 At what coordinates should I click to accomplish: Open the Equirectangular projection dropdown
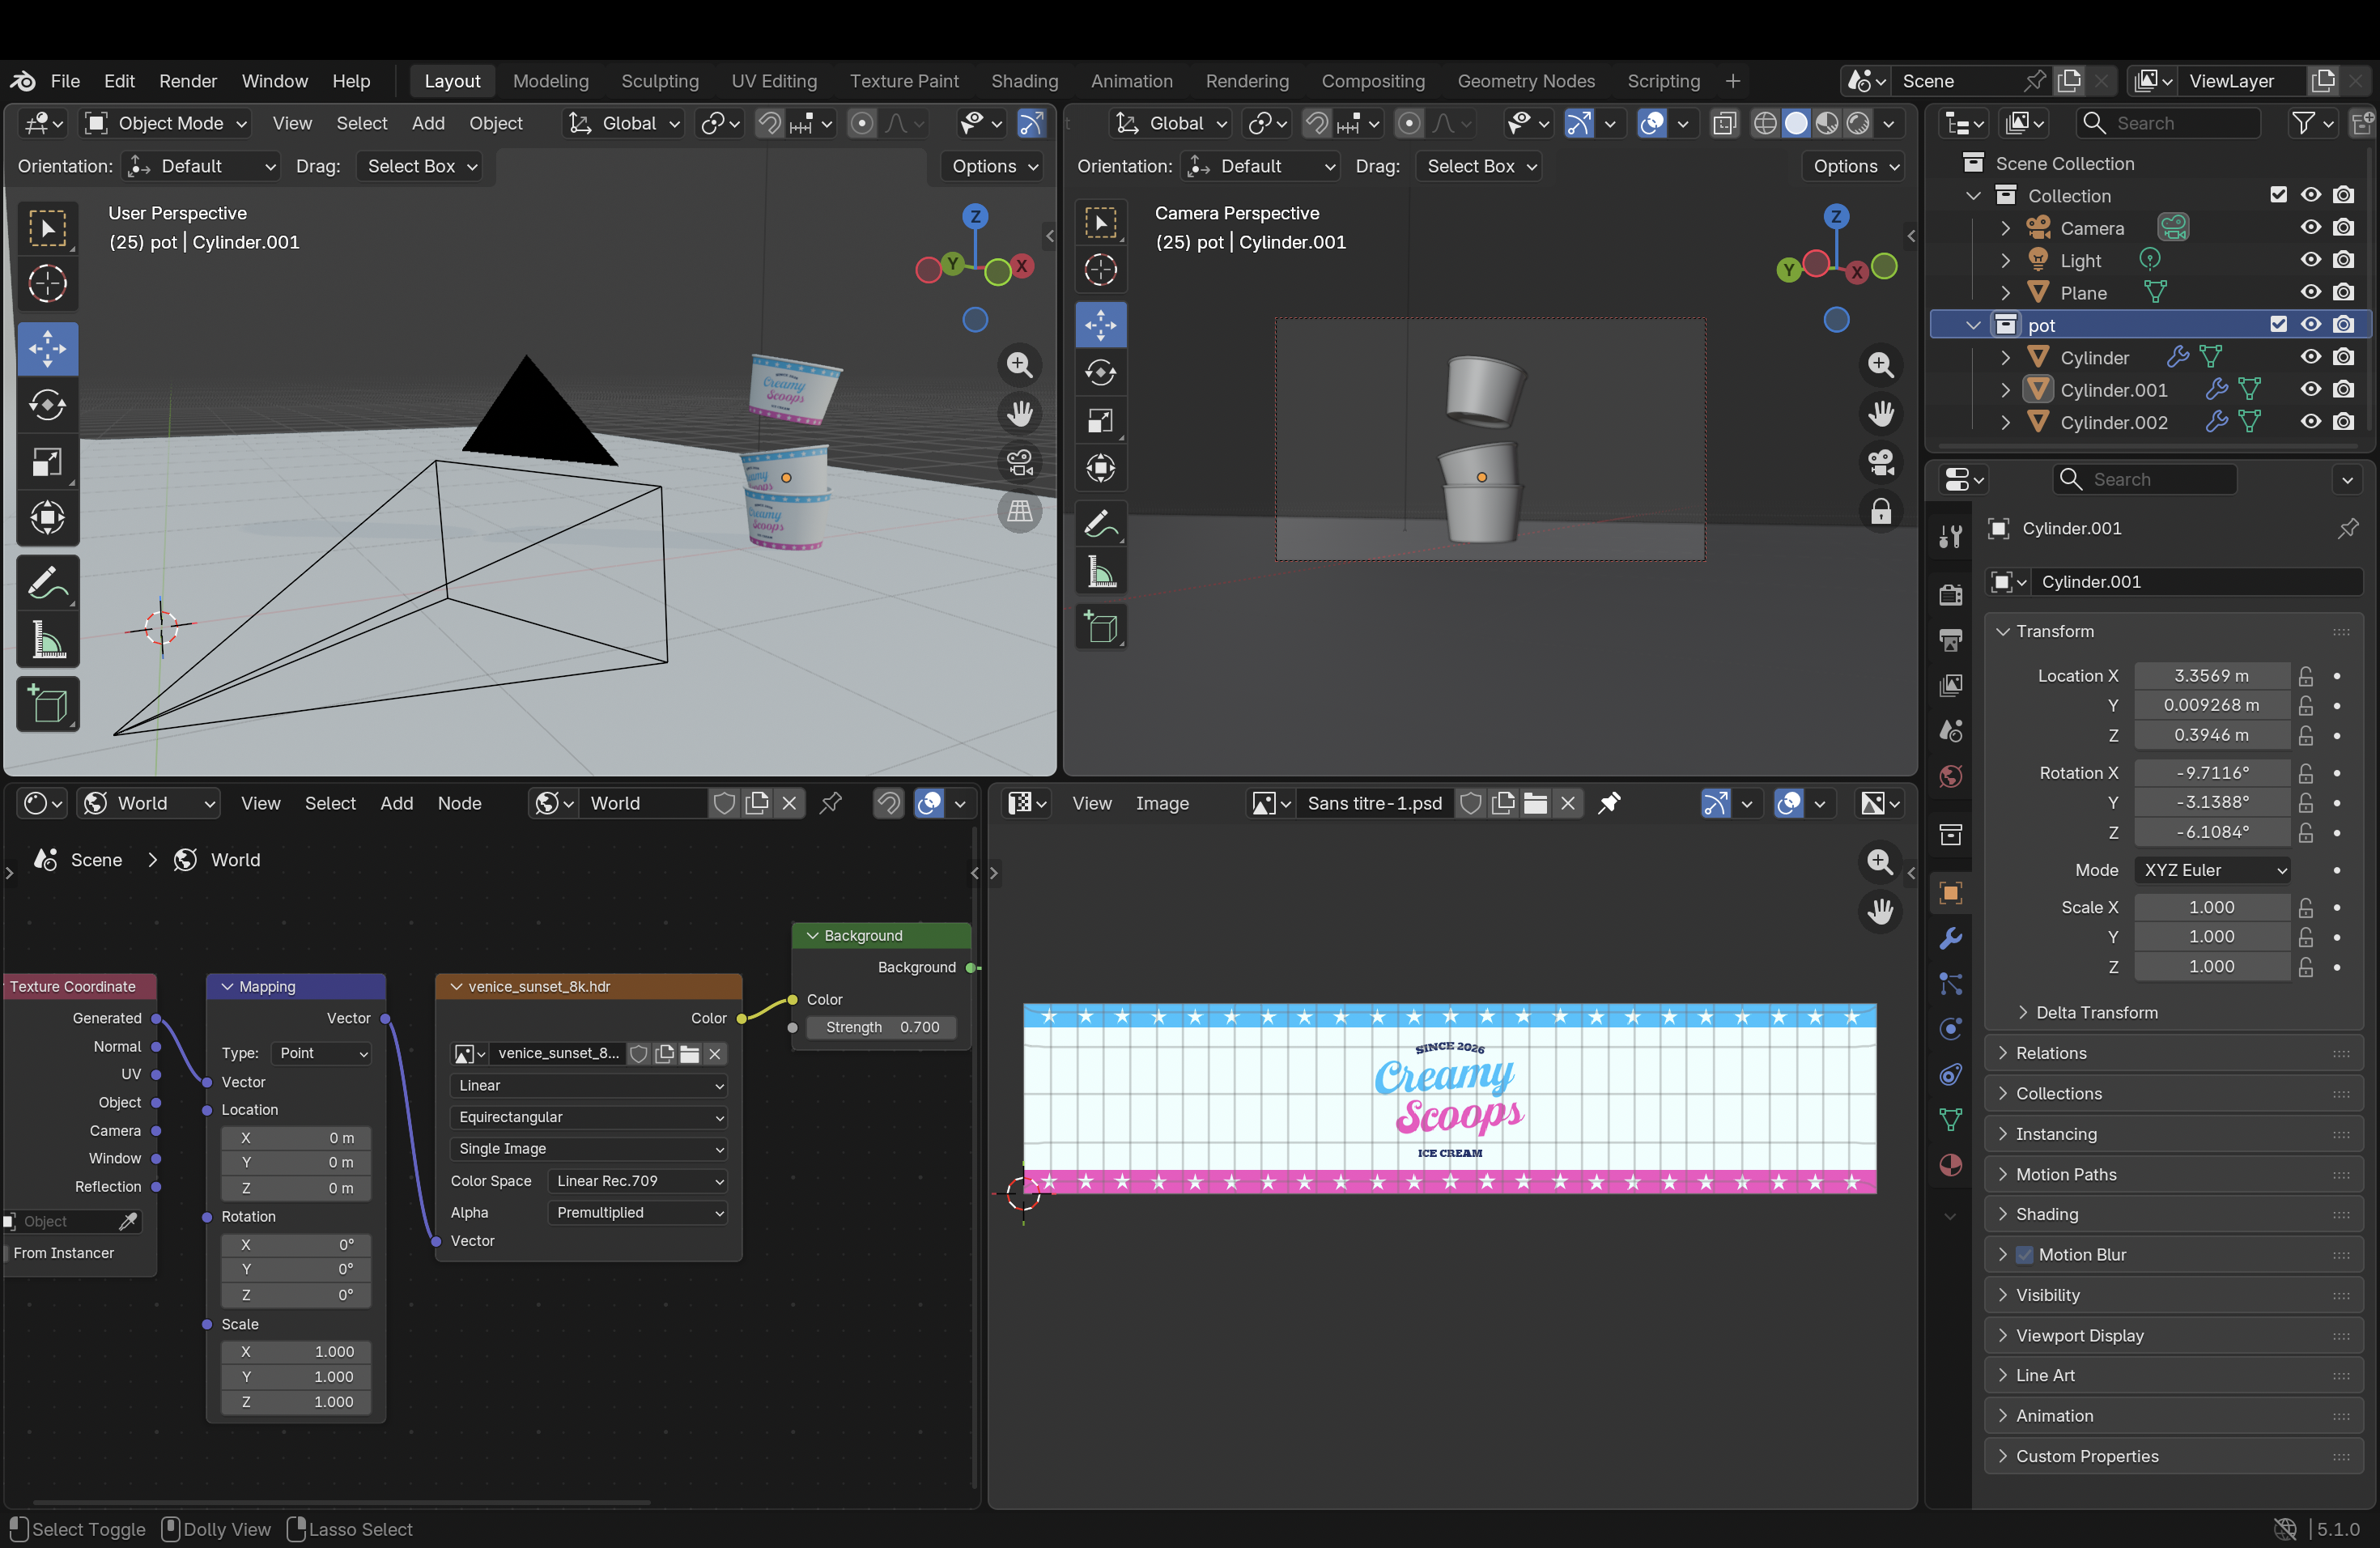pyautogui.click(x=589, y=1117)
